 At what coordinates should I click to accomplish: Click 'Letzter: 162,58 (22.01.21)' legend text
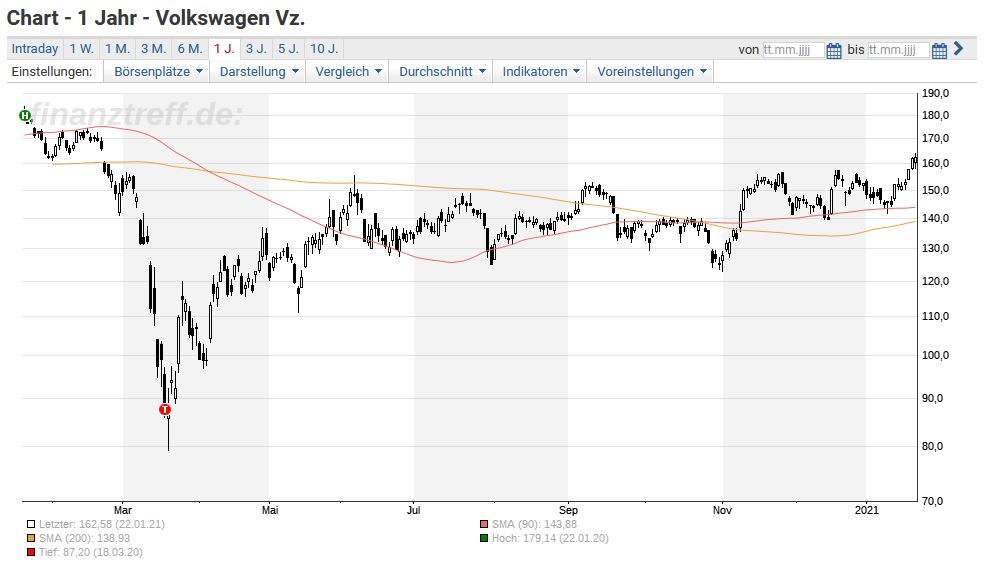tap(102, 524)
